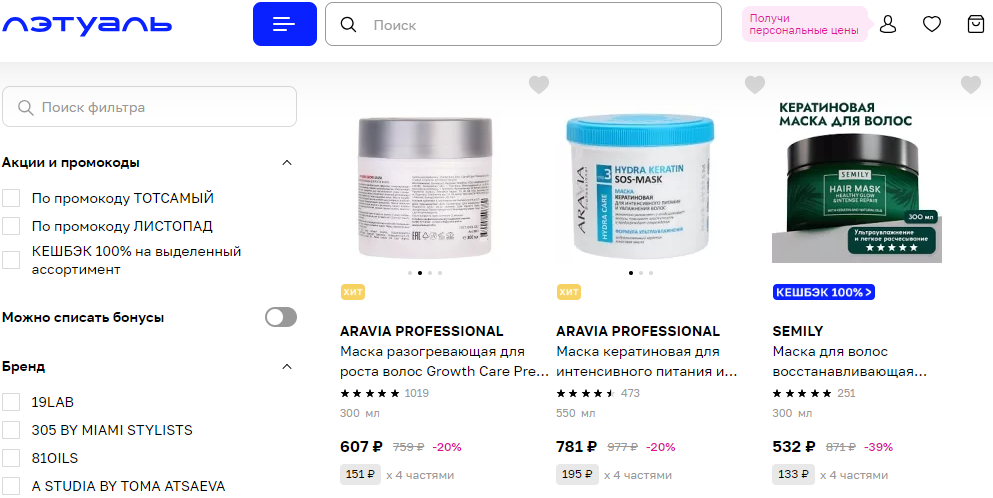Click the user profile icon
Image resolution: width=993 pixels, height=498 pixels.
[889, 25]
